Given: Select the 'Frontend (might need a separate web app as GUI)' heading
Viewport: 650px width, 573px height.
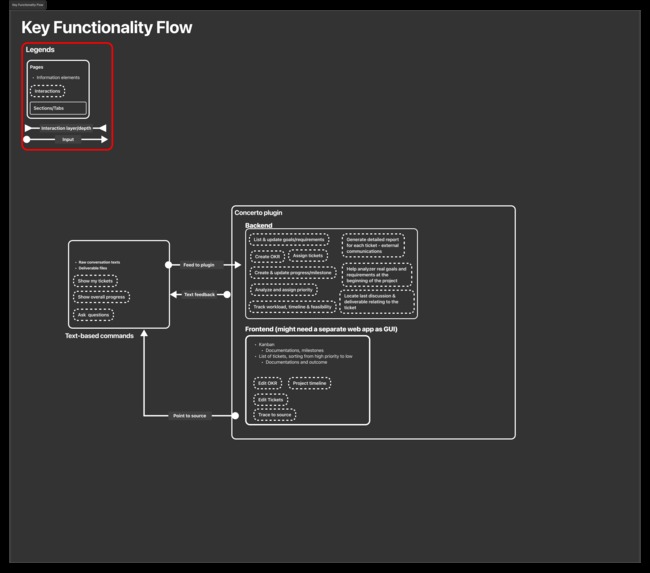Looking at the screenshot, I should tap(321, 329).
